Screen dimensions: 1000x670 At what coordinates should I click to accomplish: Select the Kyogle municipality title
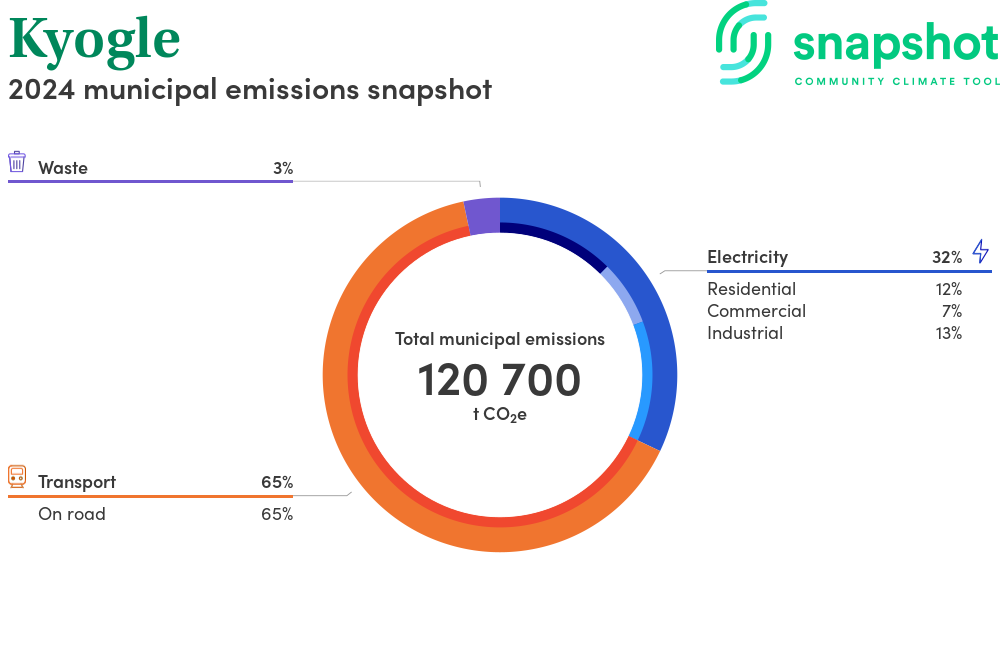[x=95, y=40]
